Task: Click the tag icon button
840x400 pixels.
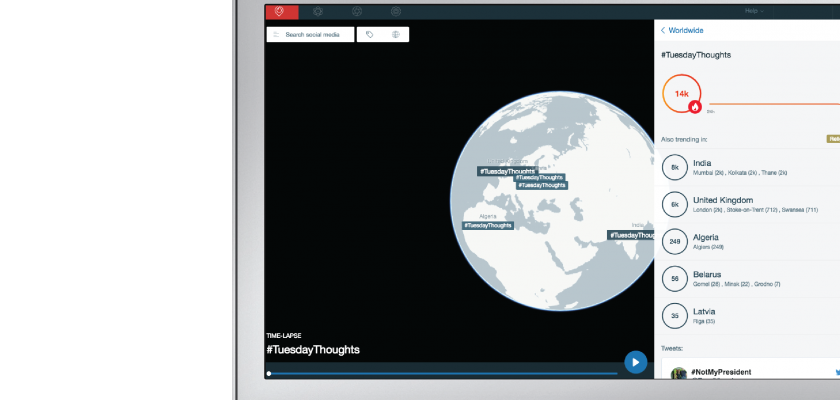Action: coord(370,35)
